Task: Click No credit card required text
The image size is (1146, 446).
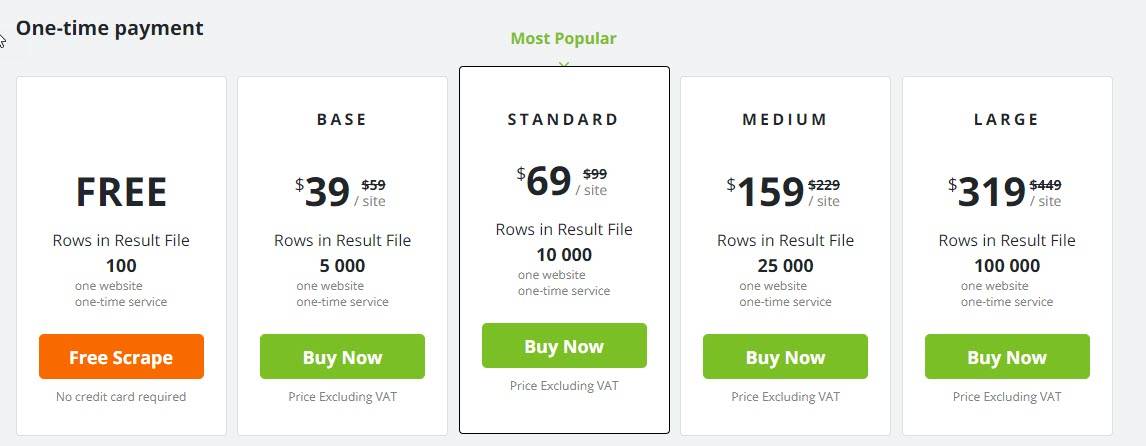Action: click(x=121, y=397)
